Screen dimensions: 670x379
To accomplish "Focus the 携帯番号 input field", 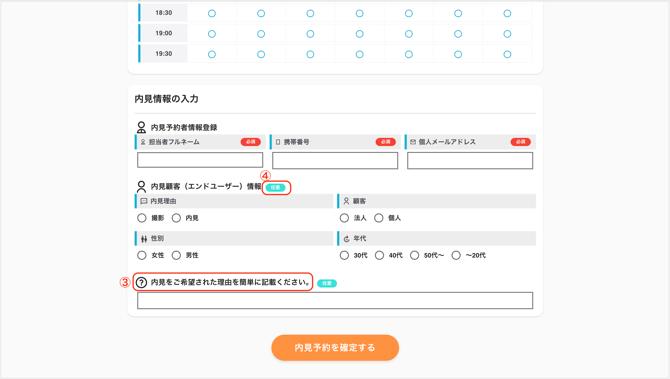I will tap(335, 161).
